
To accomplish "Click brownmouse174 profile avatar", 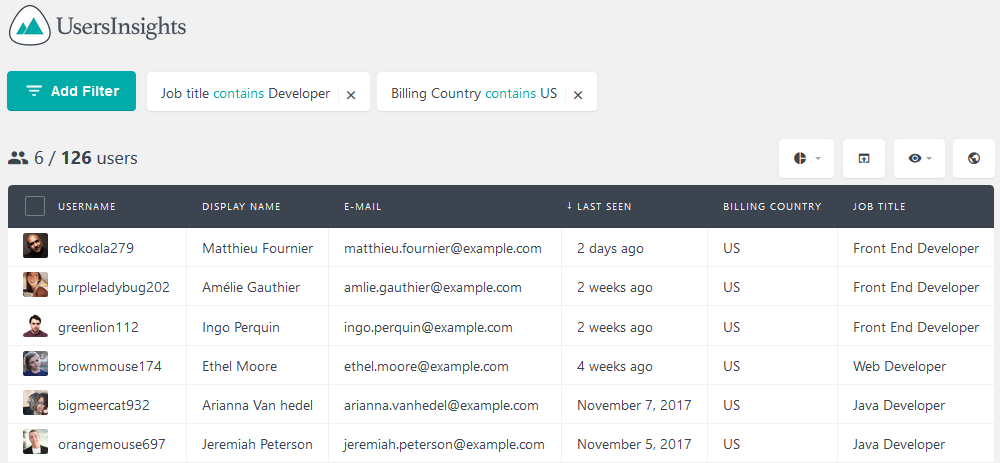I will click(x=35, y=364).
